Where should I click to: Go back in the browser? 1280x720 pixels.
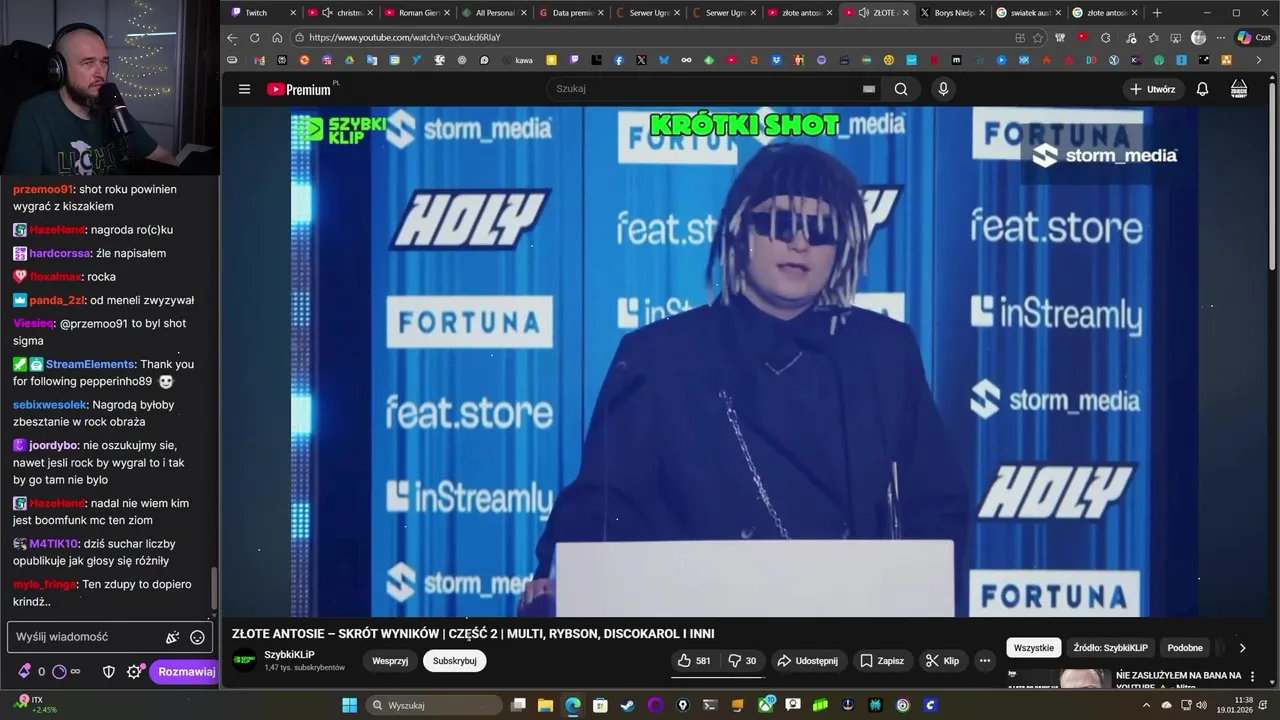point(232,38)
